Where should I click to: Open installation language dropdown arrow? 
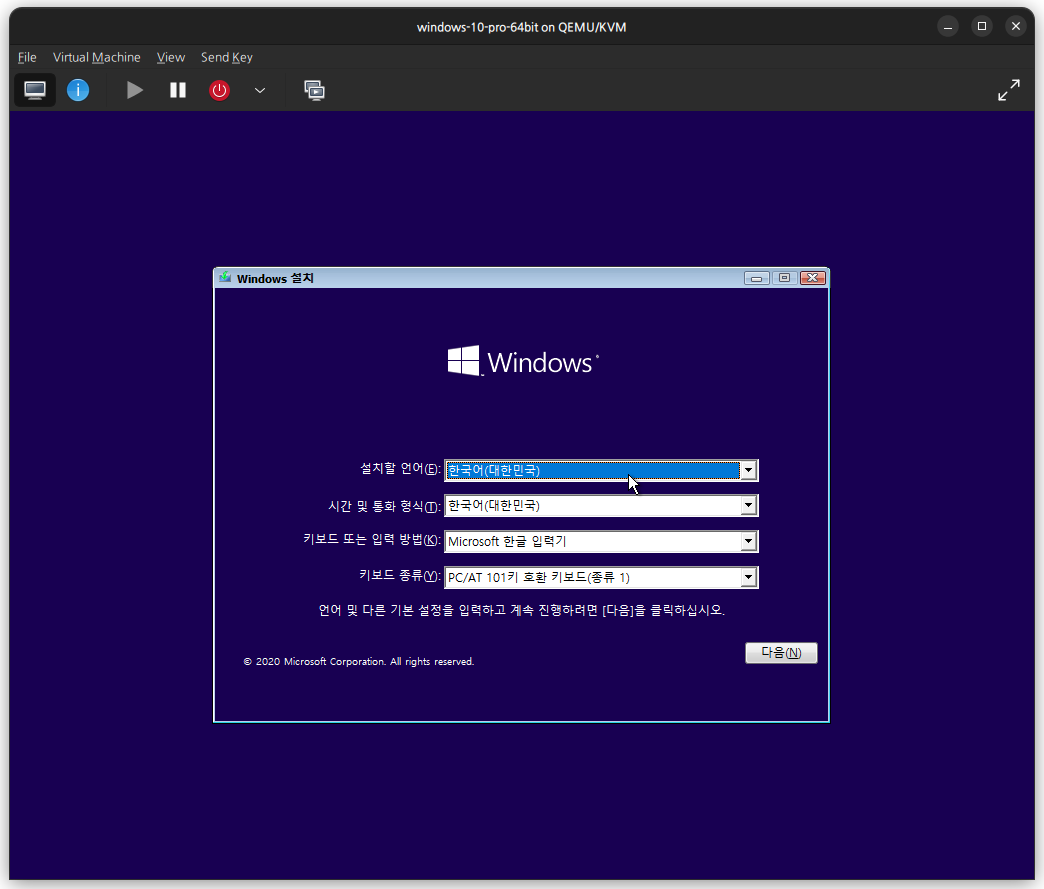point(748,470)
